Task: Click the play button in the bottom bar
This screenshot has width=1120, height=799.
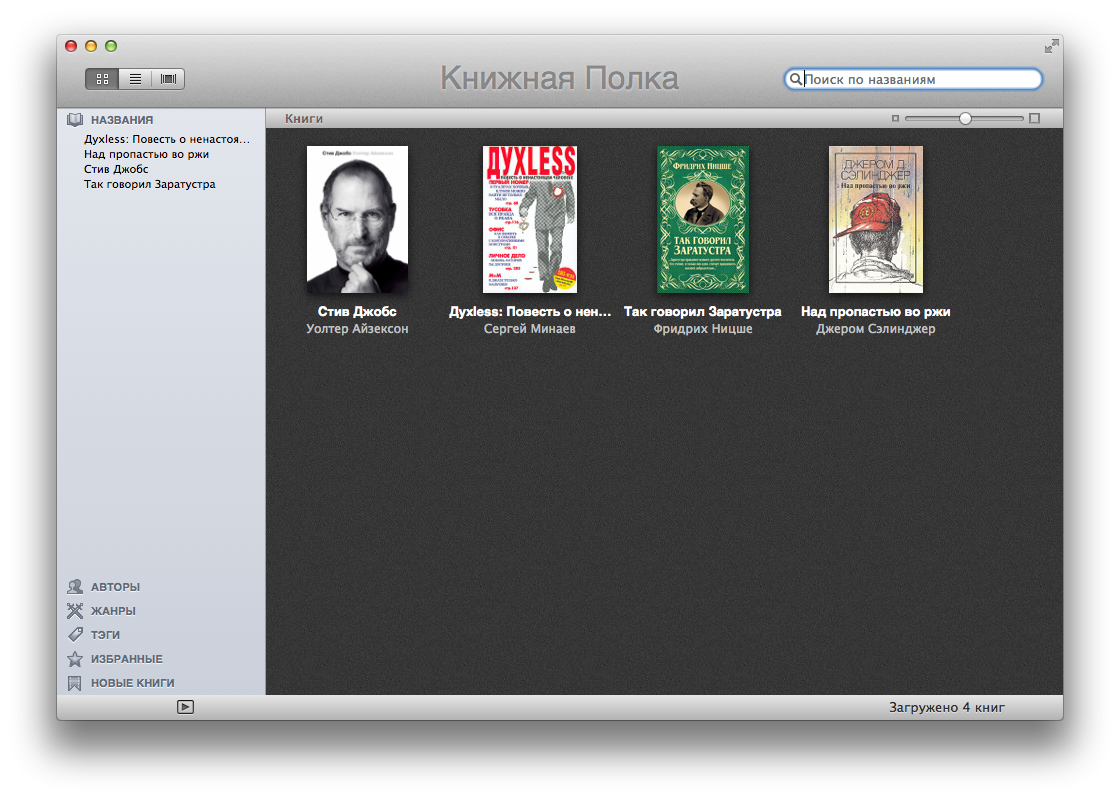Action: (185, 707)
